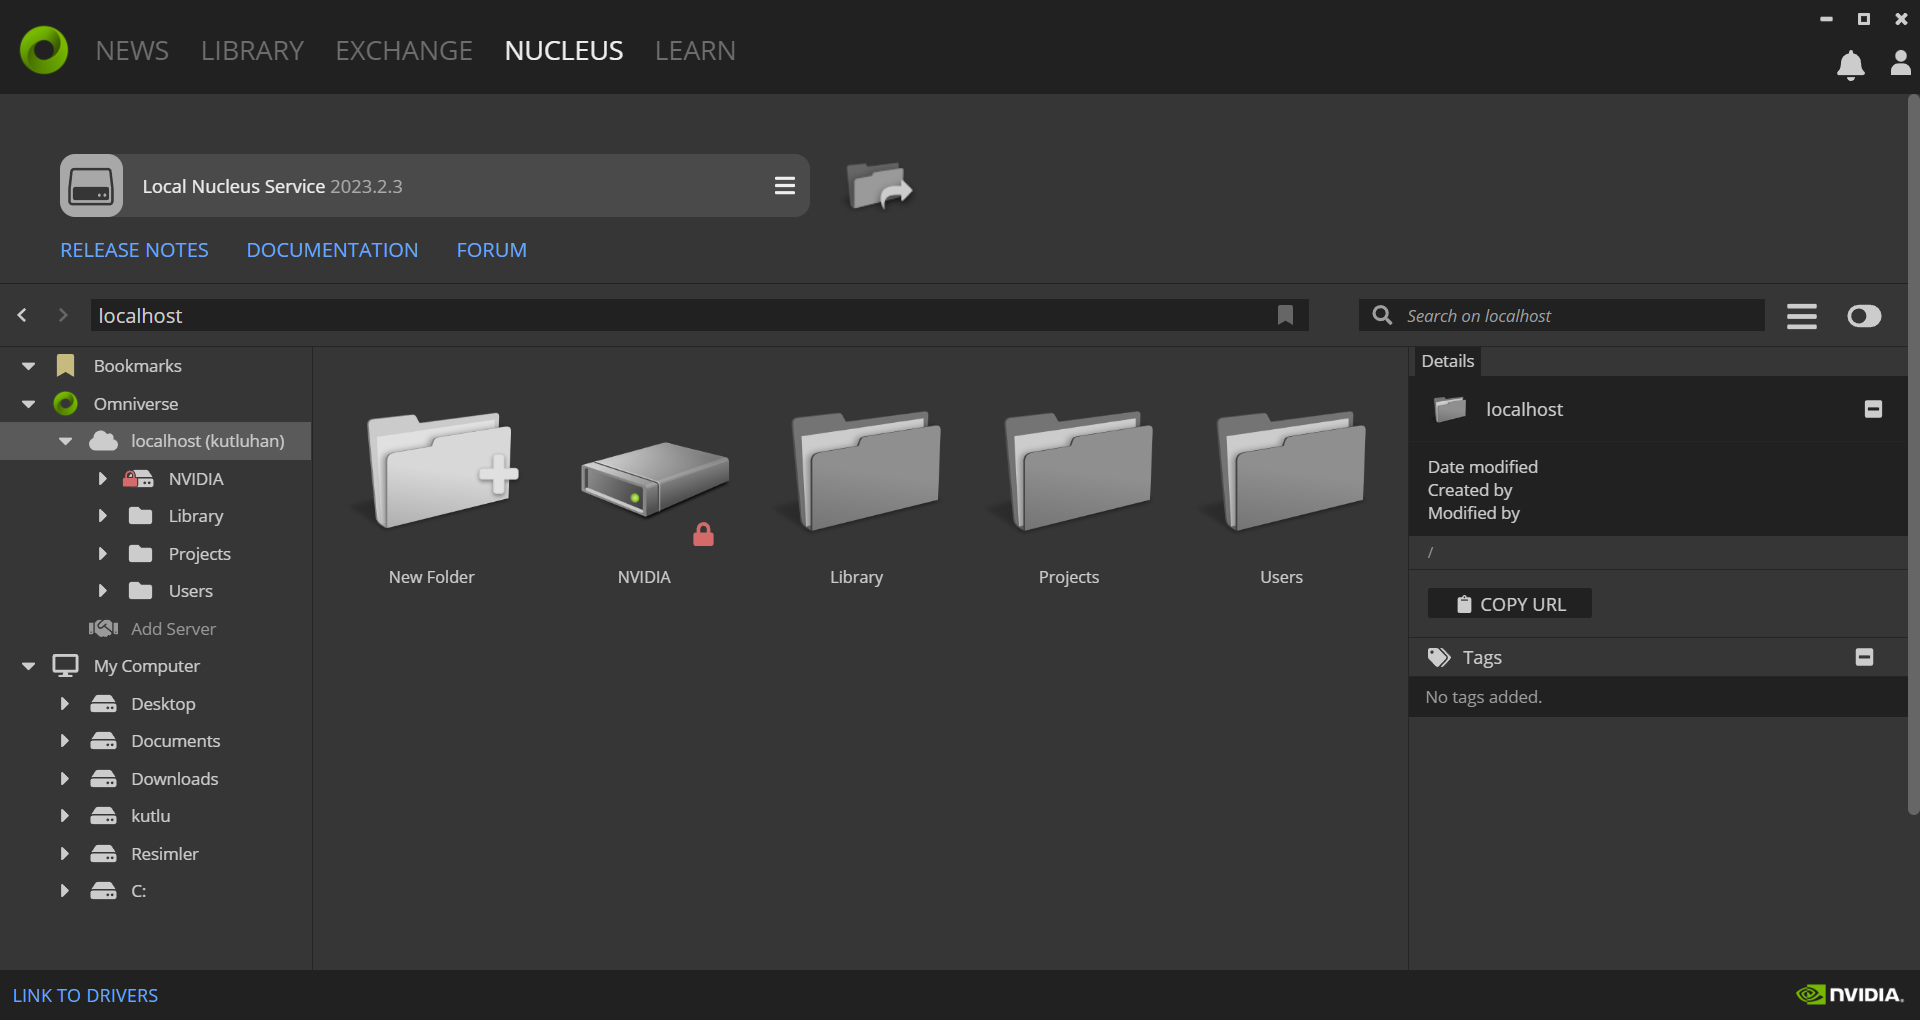Select the Details panel tab
The image size is (1920, 1020).
pyautogui.click(x=1447, y=361)
